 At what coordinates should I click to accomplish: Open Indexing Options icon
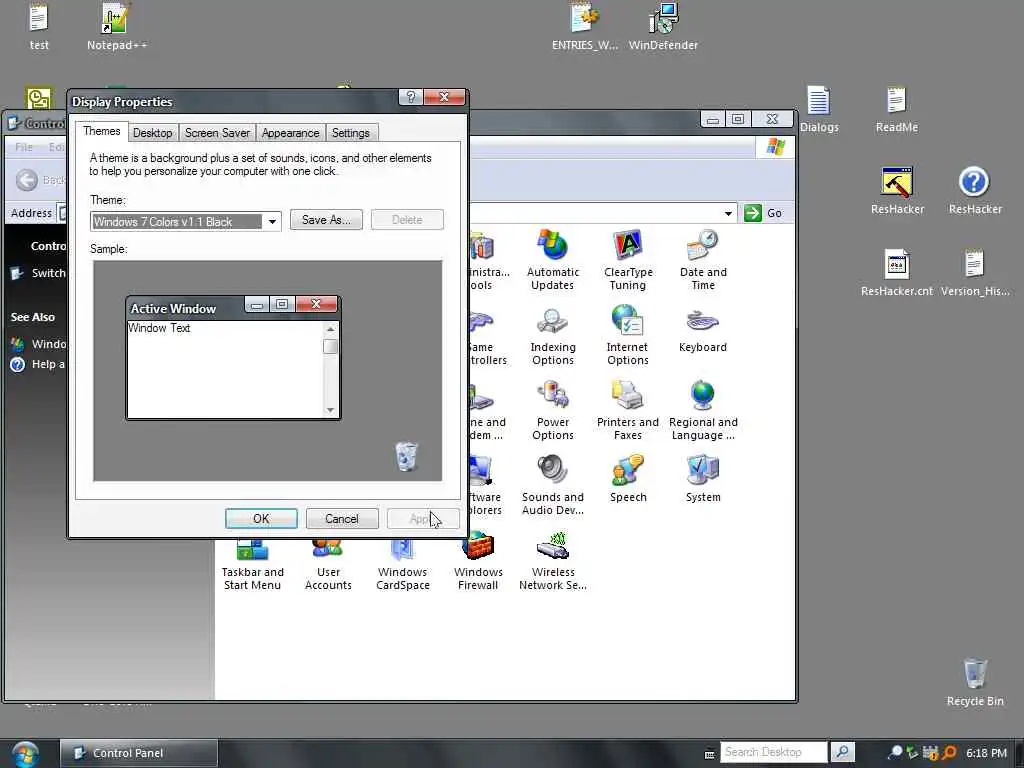tap(552, 336)
